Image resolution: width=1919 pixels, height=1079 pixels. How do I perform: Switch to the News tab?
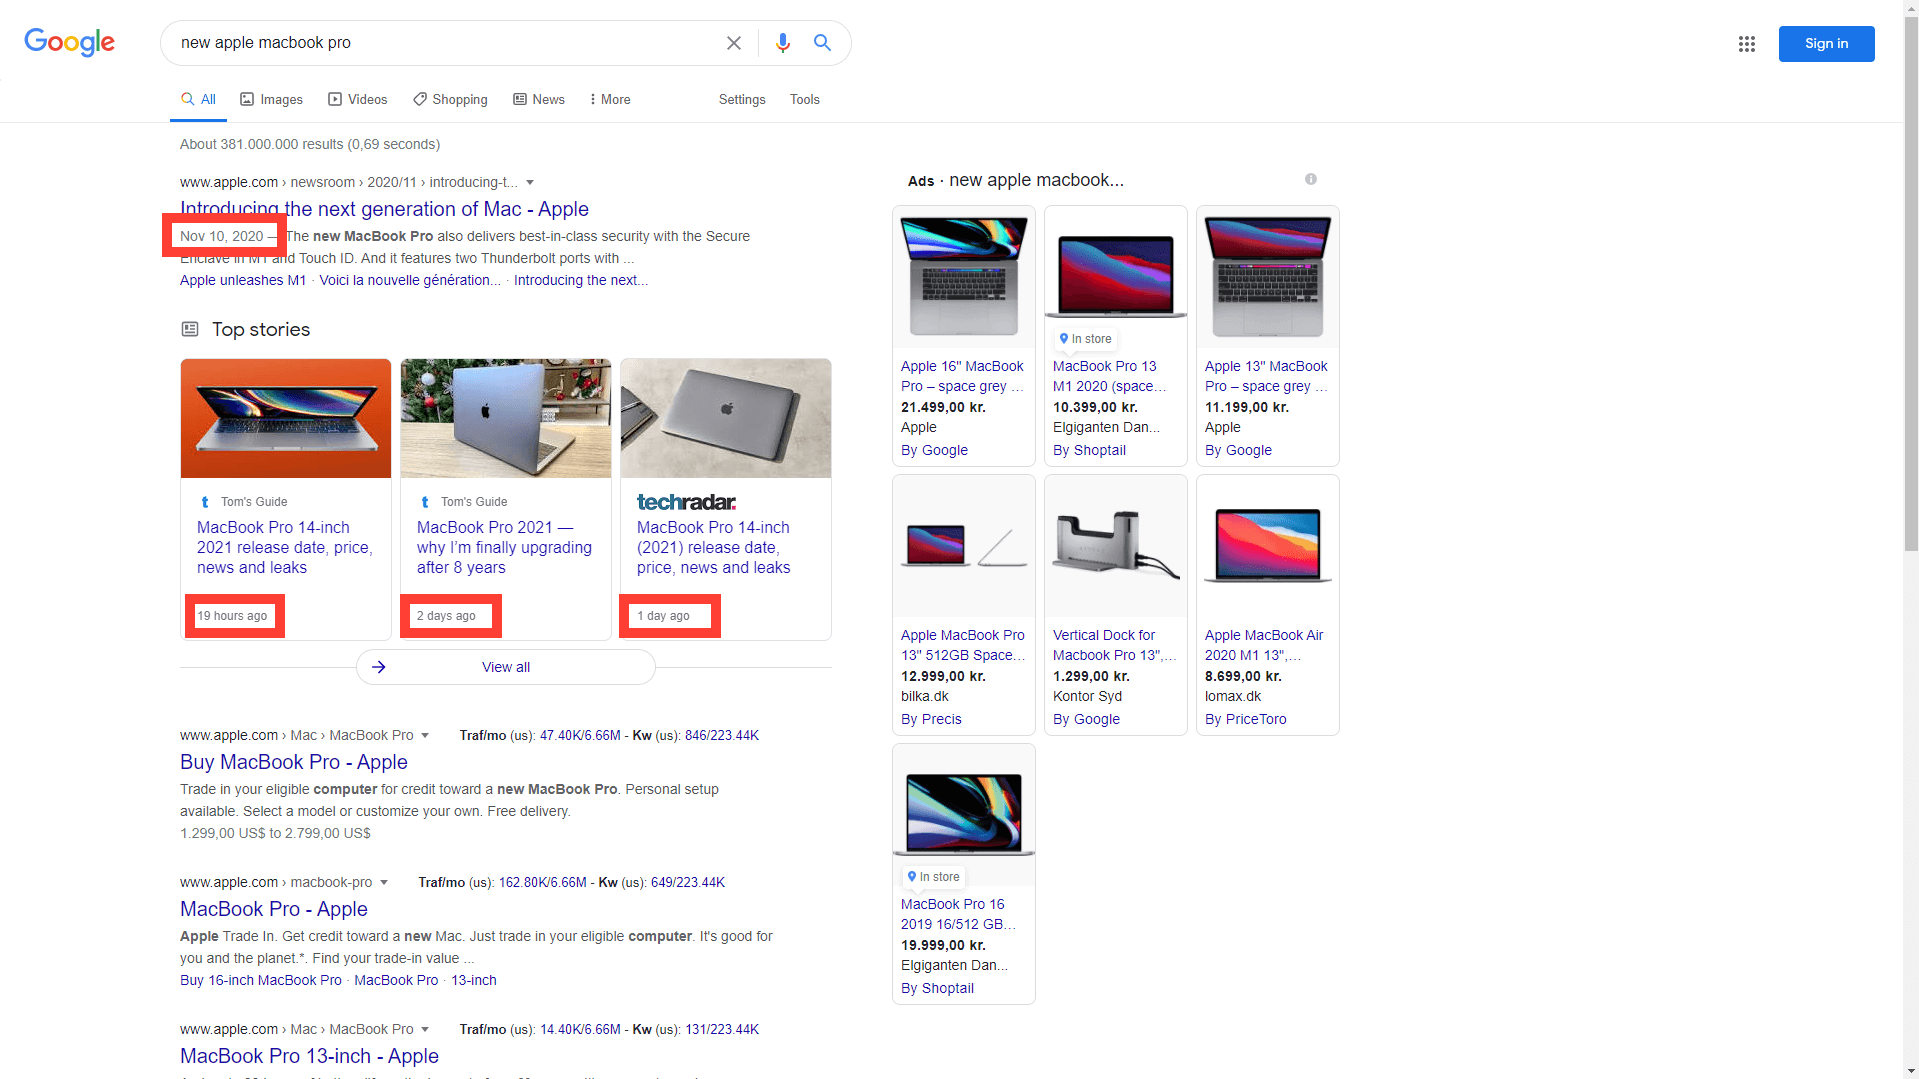click(x=539, y=99)
